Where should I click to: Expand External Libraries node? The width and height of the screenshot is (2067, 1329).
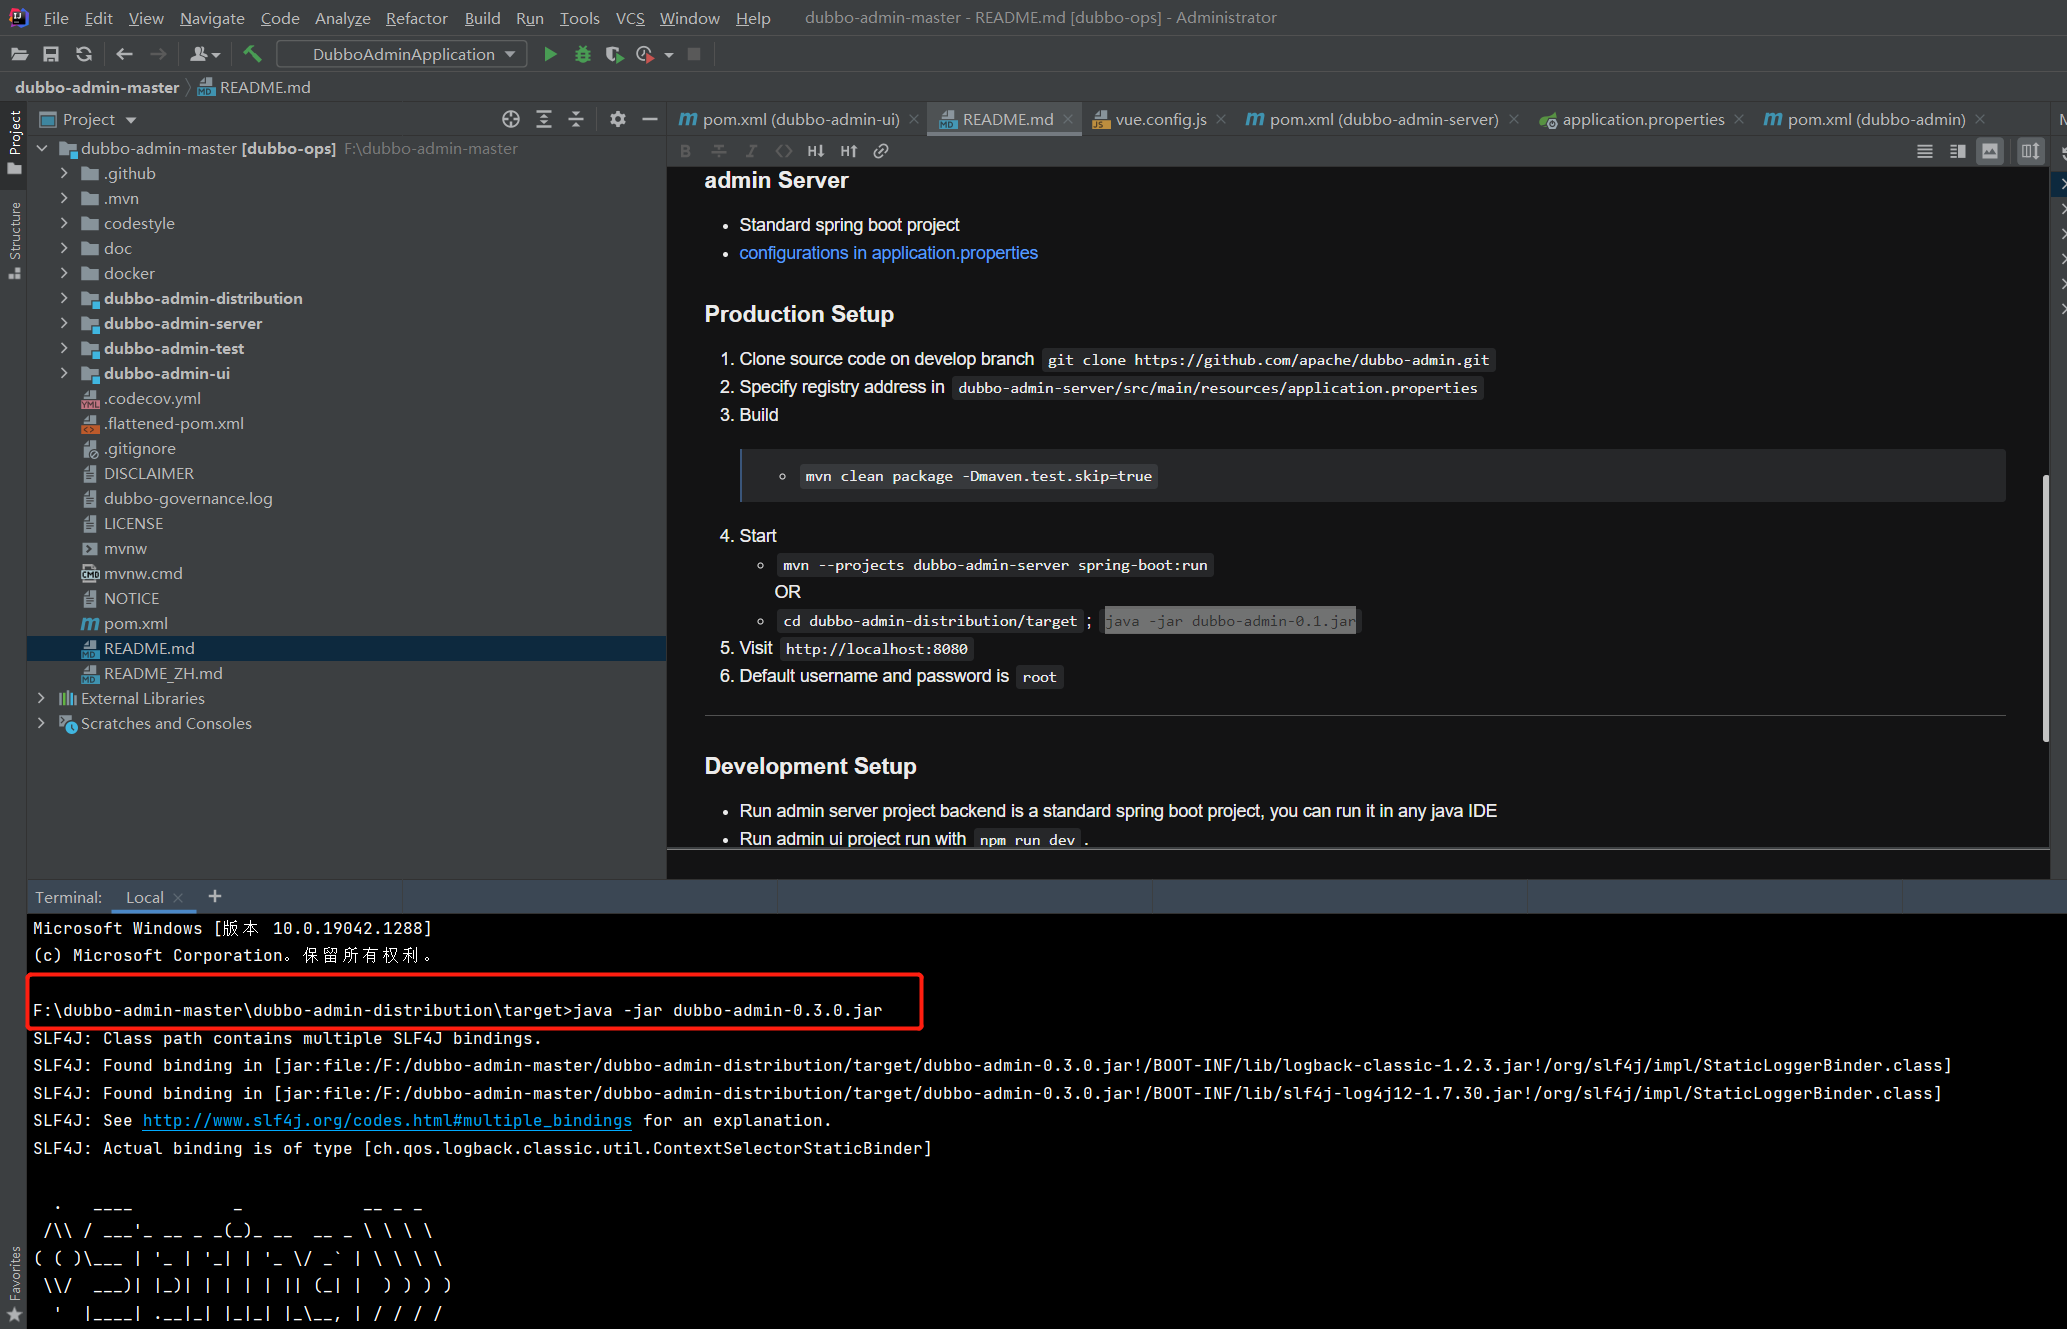[41, 698]
